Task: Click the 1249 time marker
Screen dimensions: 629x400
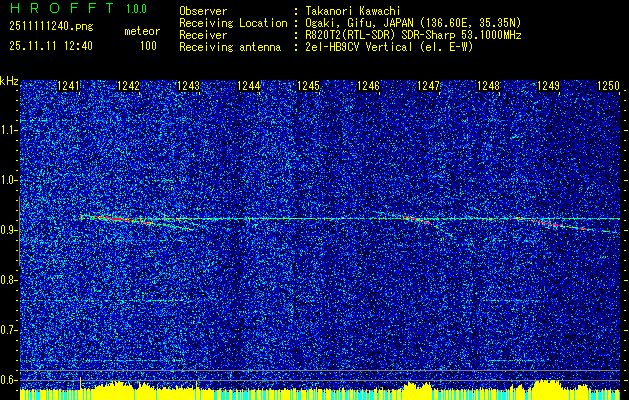Action: coord(548,85)
